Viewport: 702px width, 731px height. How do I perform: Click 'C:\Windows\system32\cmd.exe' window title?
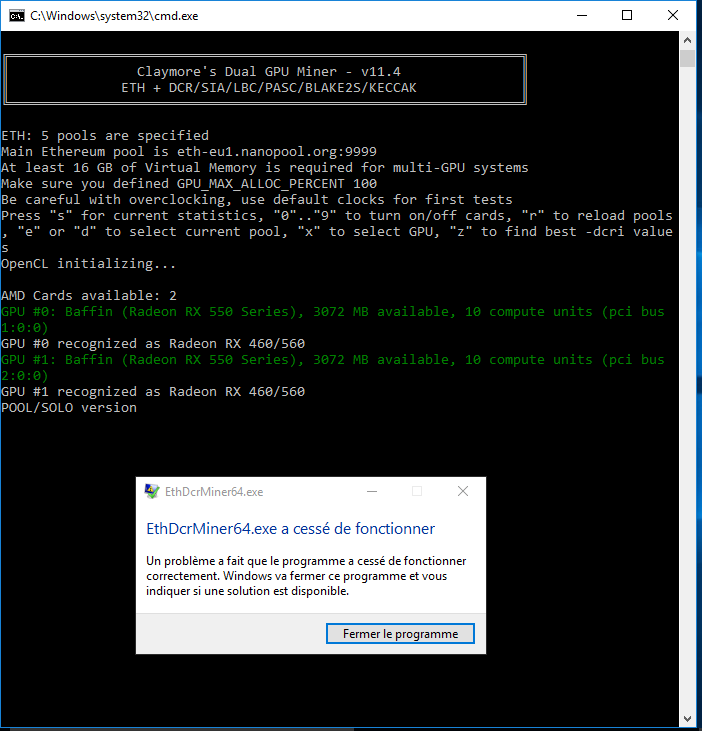pos(114,16)
